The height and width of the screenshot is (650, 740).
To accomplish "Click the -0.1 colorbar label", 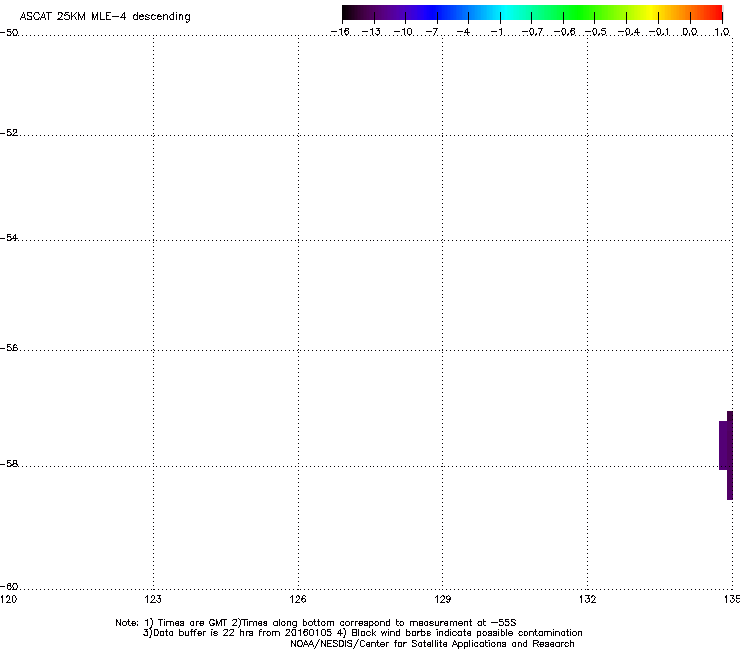I will click(x=659, y=32).
